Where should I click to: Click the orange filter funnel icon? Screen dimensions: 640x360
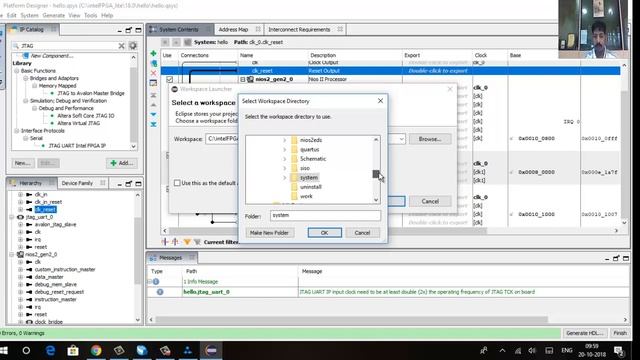point(187,242)
